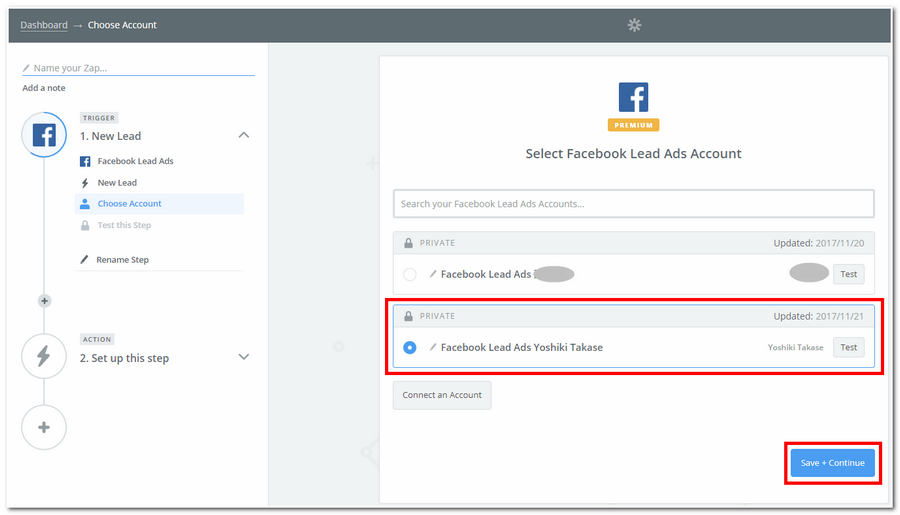Click pencil icon beside Rename Step
The width and height of the screenshot is (900, 515).
point(84,260)
